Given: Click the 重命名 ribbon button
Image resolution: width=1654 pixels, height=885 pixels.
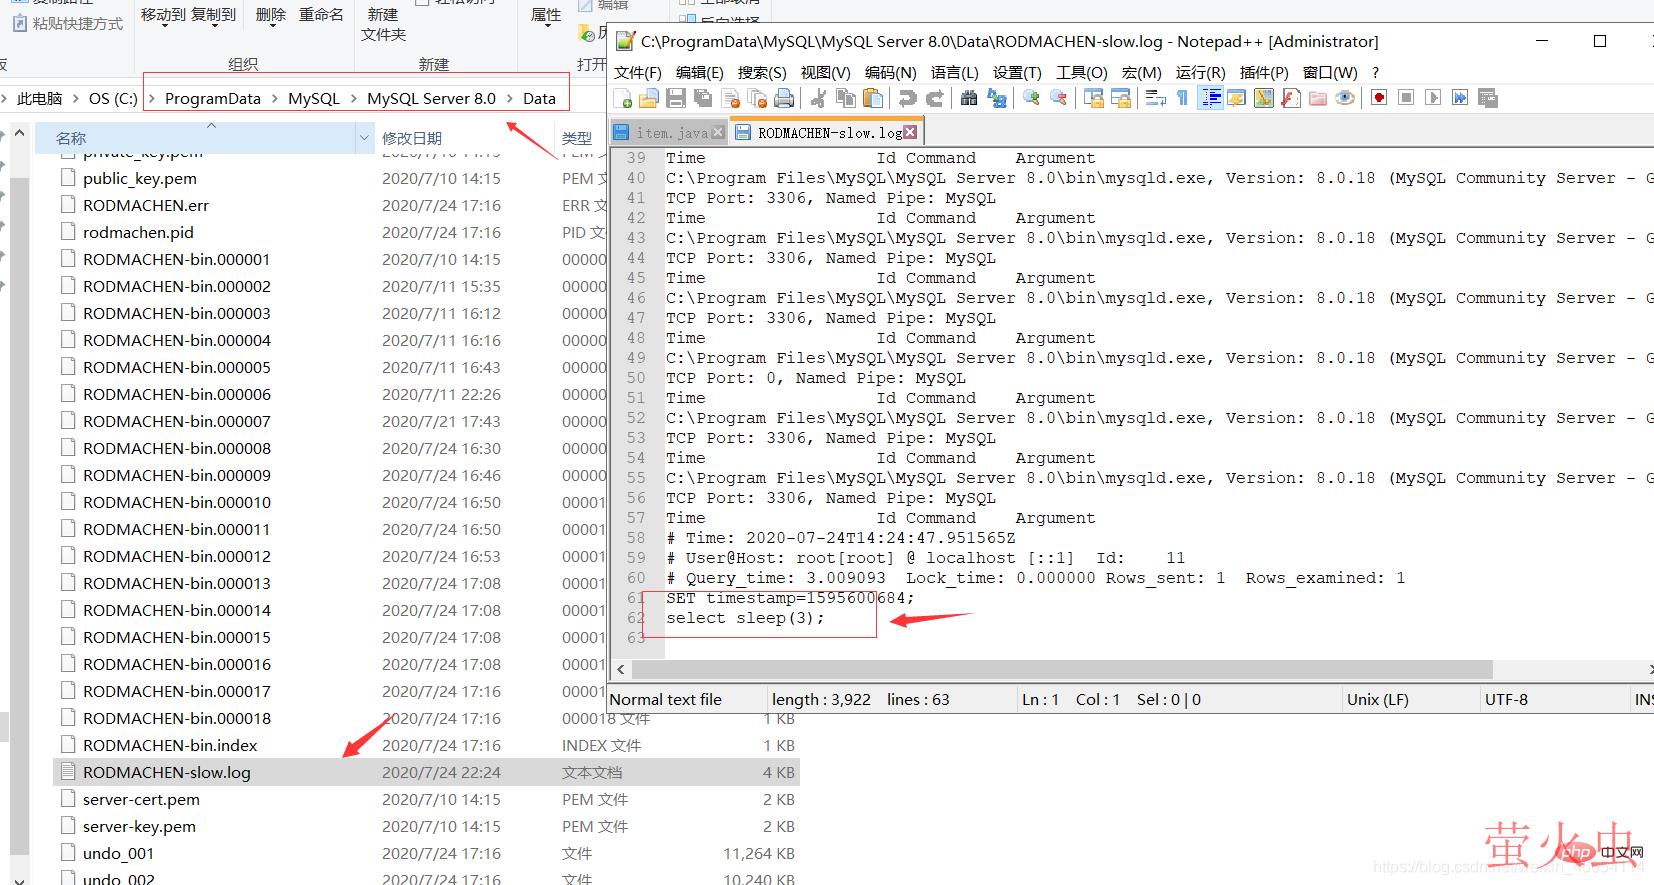Looking at the screenshot, I should 321,15.
